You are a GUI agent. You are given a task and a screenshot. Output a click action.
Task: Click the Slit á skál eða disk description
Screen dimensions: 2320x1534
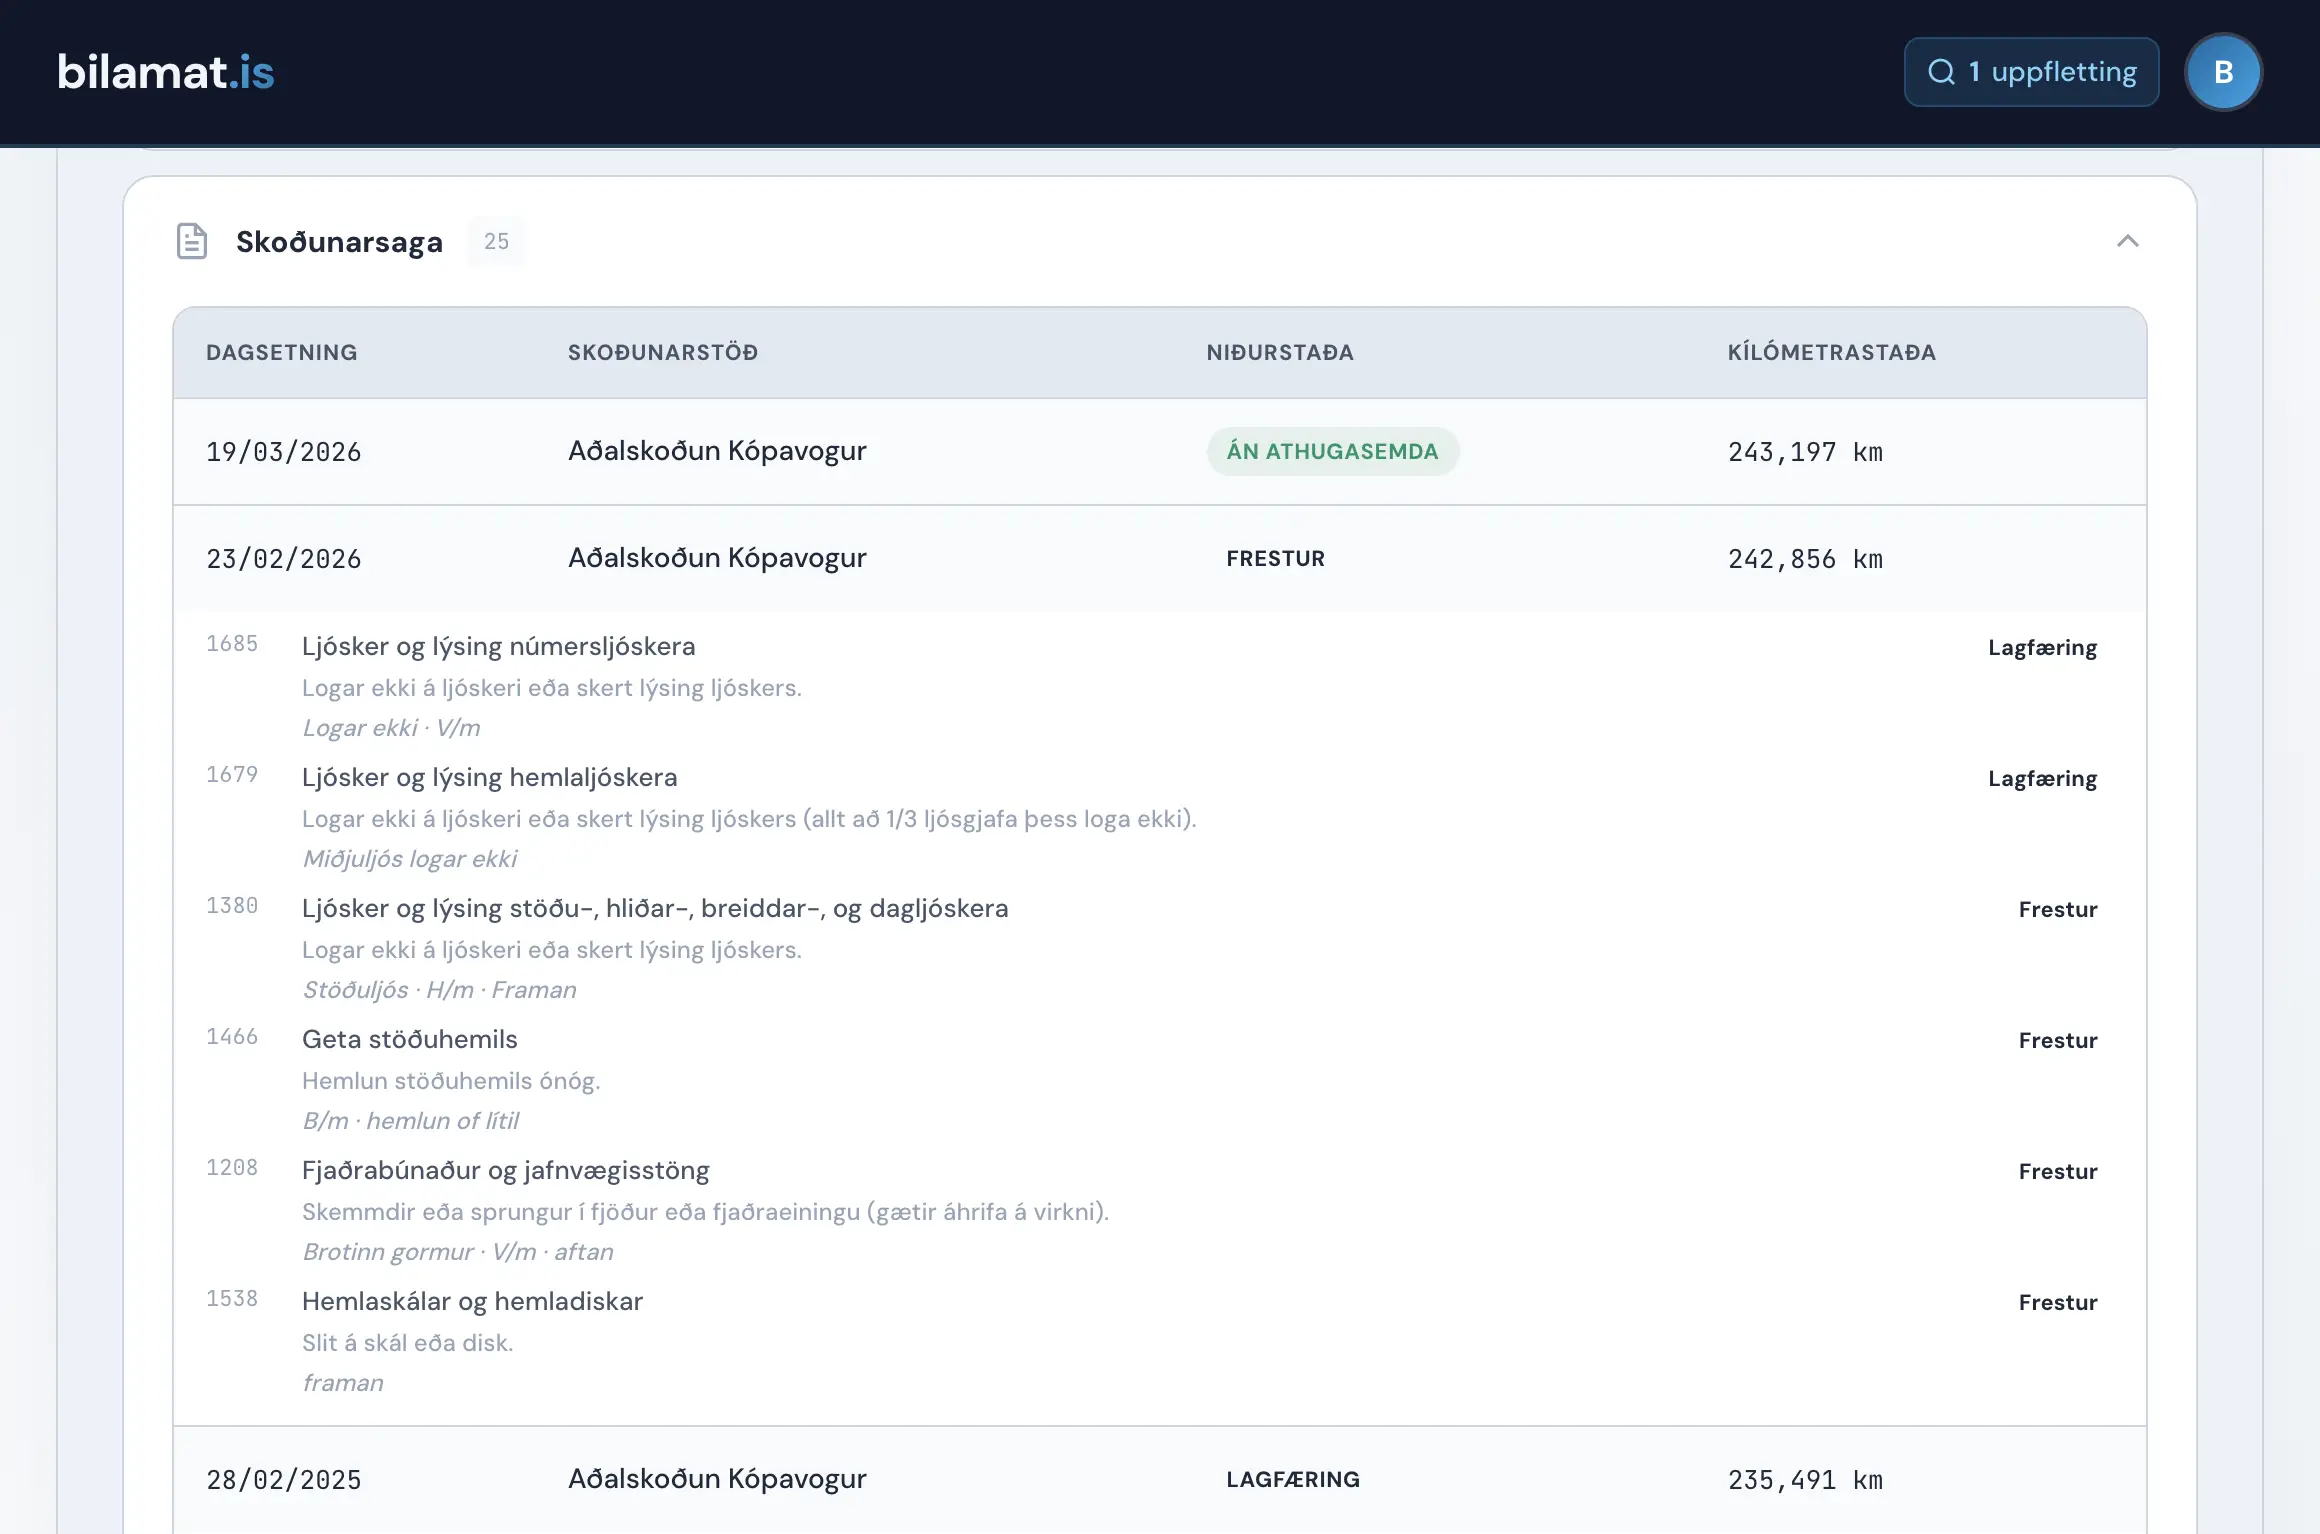click(407, 1343)
